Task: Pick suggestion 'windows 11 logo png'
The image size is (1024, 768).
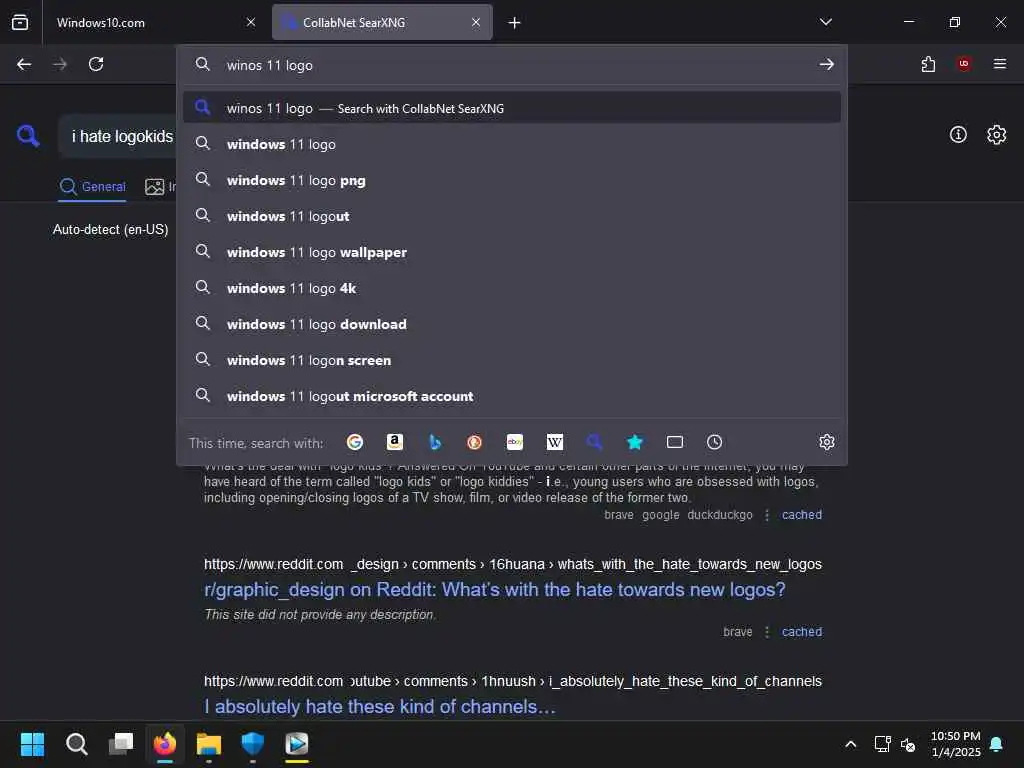Action: click(512, 180)
